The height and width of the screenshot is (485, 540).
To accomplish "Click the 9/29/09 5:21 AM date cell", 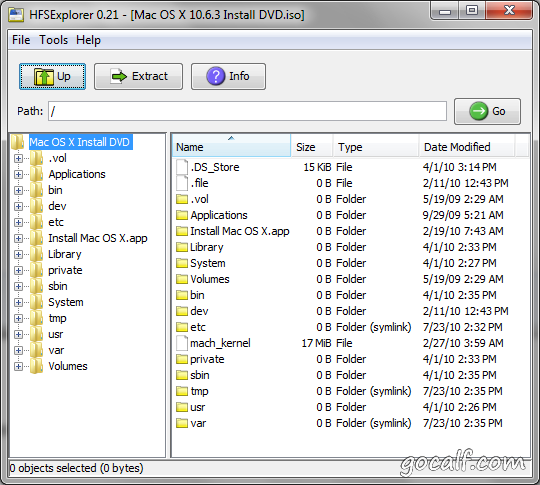I will (463, 215).
